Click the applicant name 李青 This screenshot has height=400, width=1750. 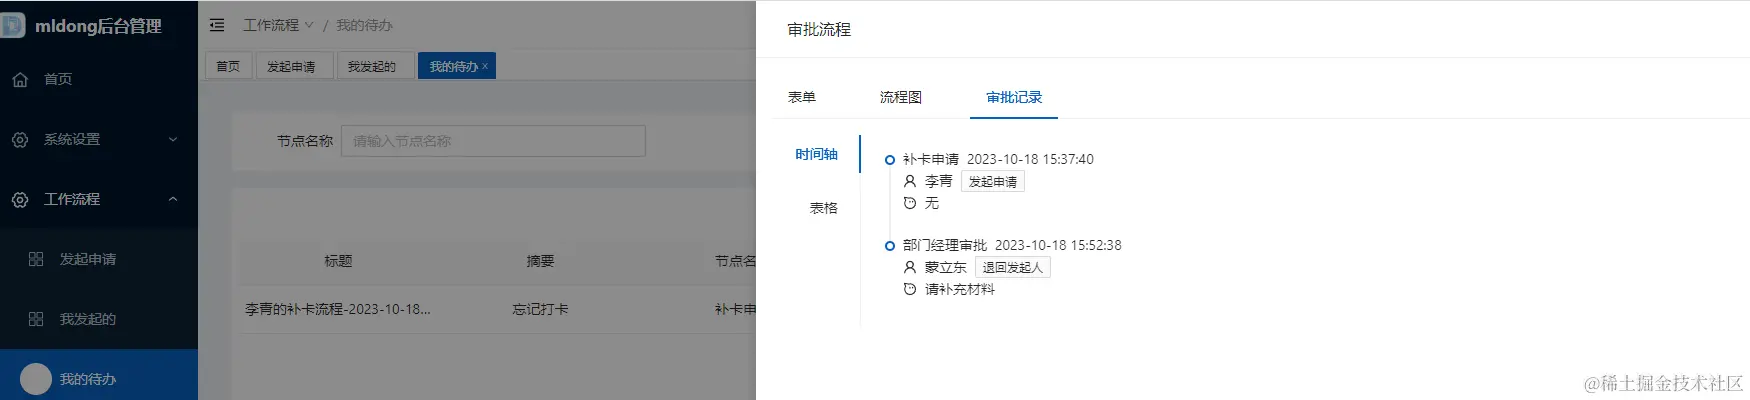938,181
